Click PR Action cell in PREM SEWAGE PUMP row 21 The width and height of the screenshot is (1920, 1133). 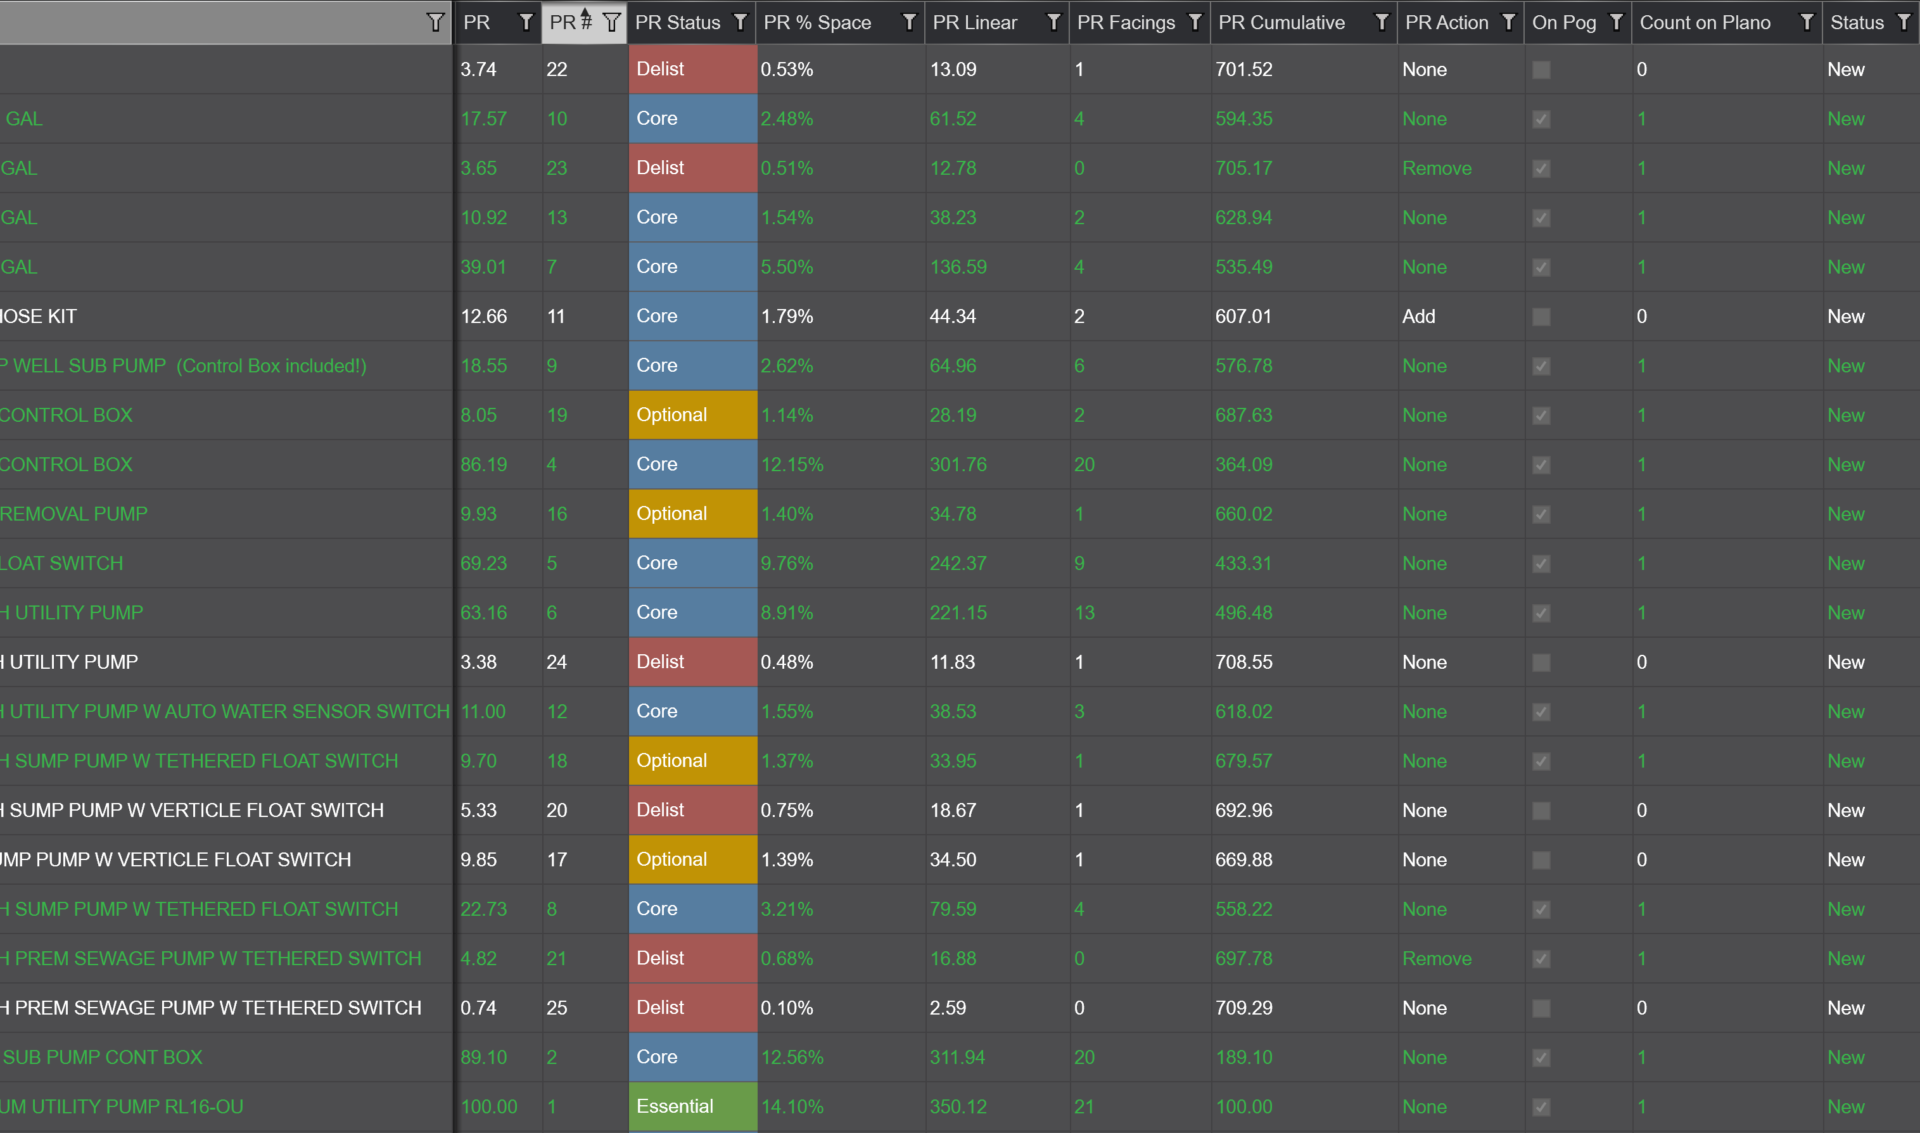click(x=1436, y=959)
